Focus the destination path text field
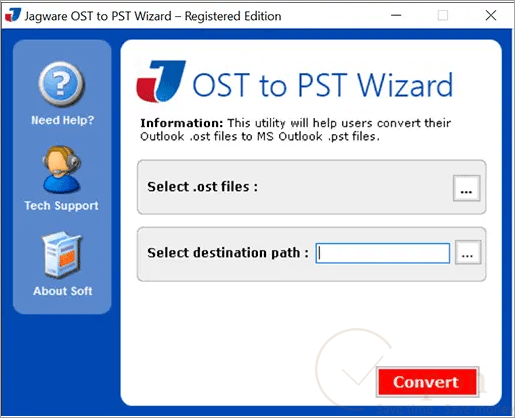 (383, 253)
